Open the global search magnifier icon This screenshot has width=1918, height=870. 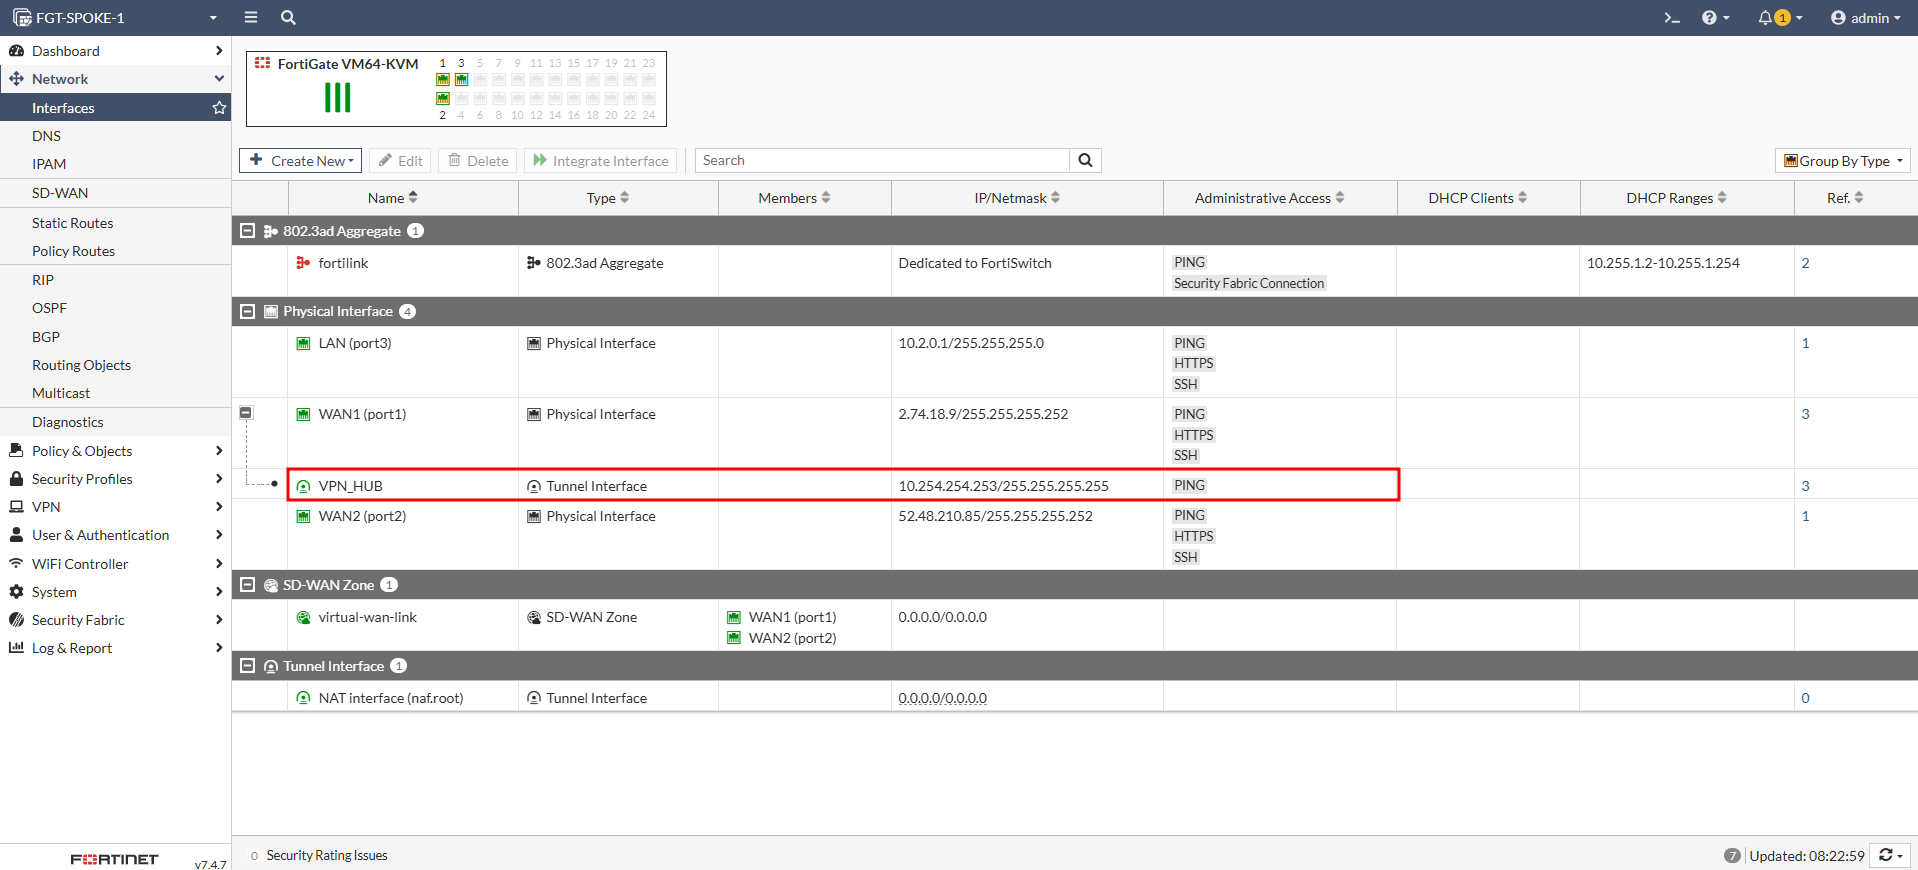288,17
